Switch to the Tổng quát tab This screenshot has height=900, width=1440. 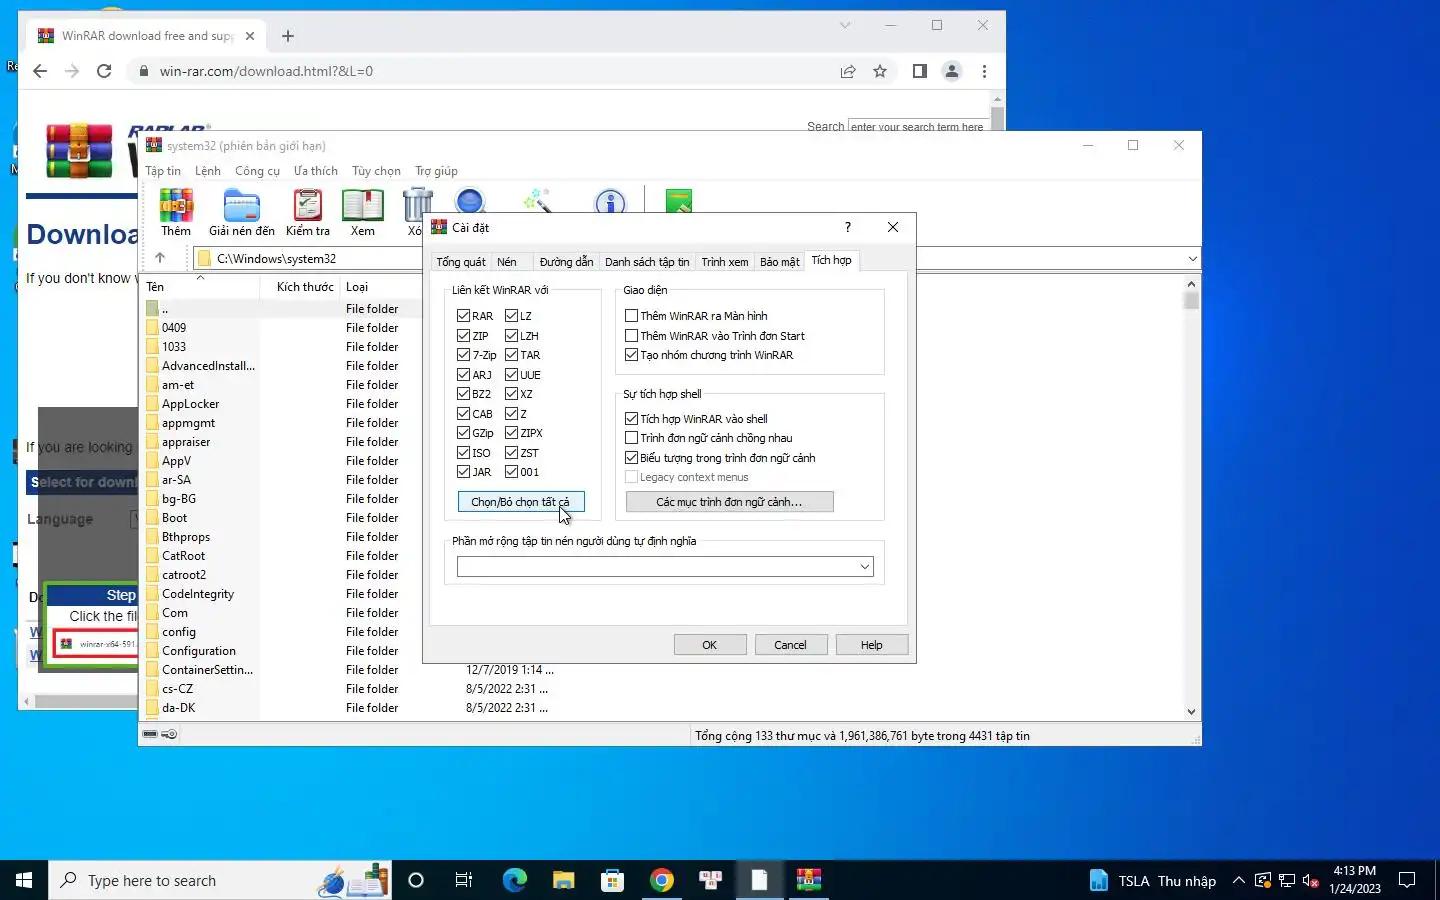click(x=461, y=262)
